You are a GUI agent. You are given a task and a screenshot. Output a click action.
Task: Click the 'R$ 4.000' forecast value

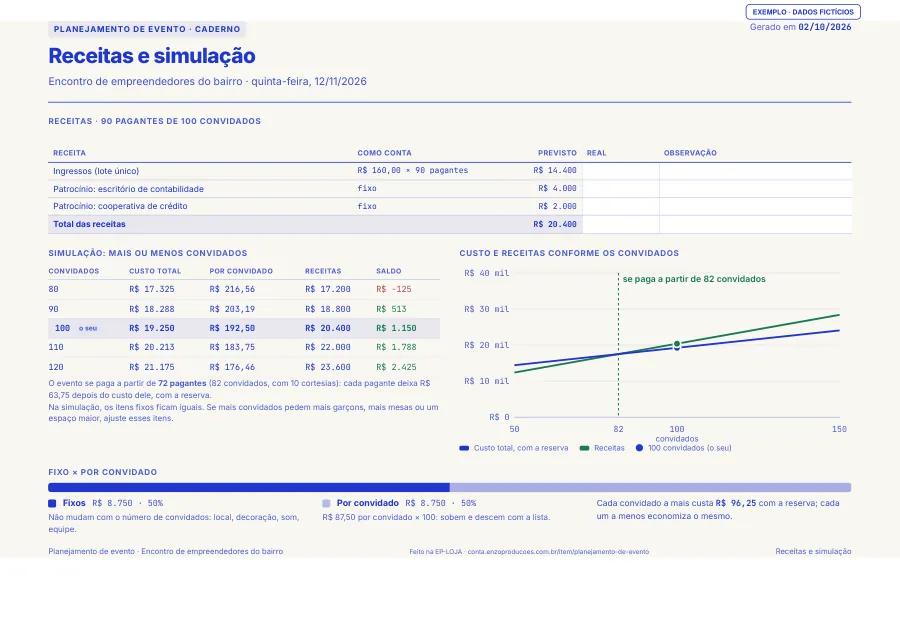[x=557, y=188]
